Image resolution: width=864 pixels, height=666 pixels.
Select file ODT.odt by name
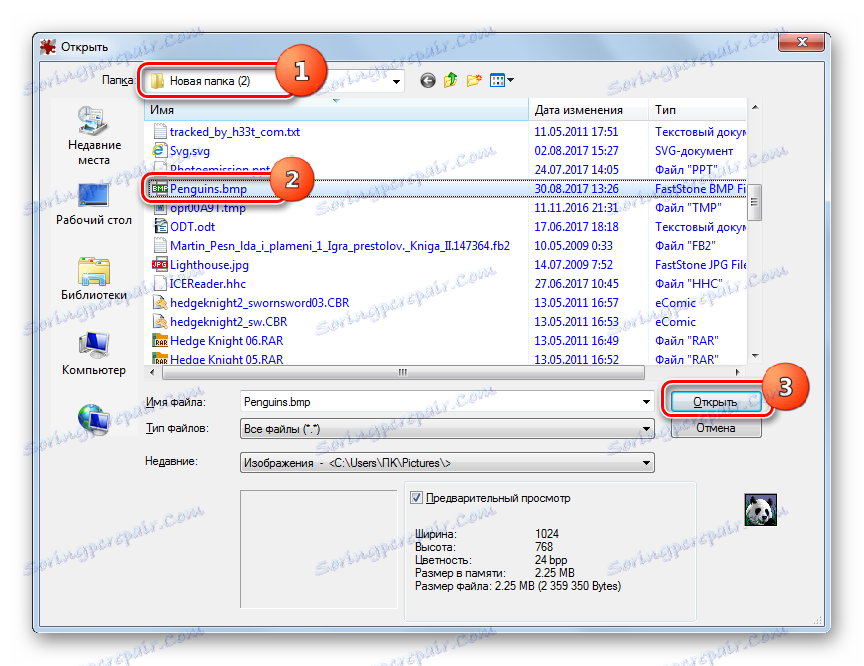click(x=192, y=226)
